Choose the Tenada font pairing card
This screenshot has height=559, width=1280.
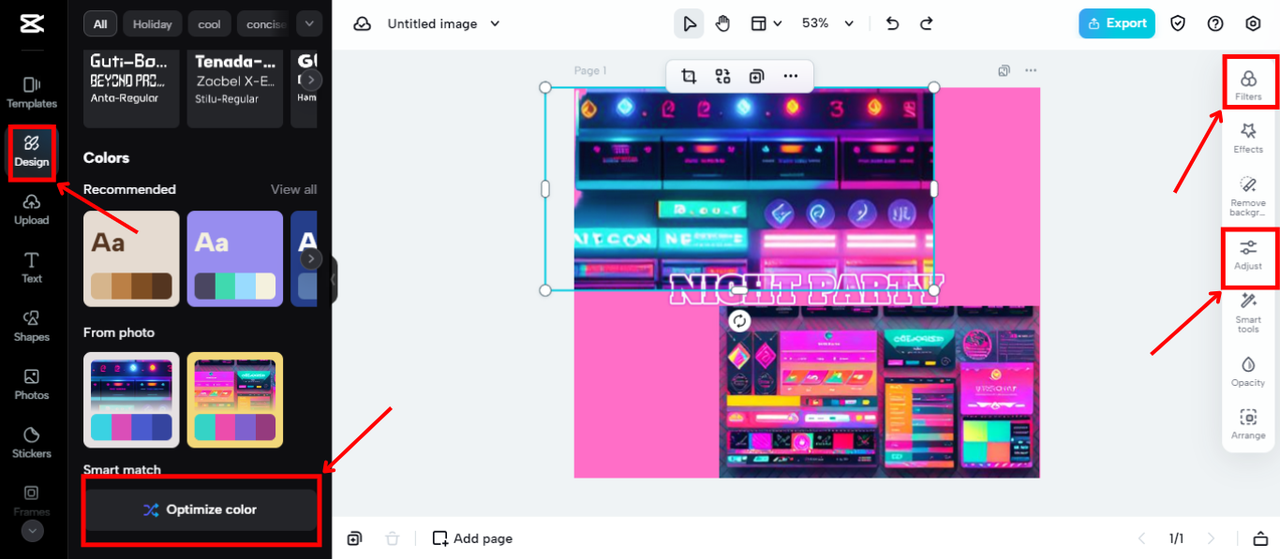click(235, 88)
